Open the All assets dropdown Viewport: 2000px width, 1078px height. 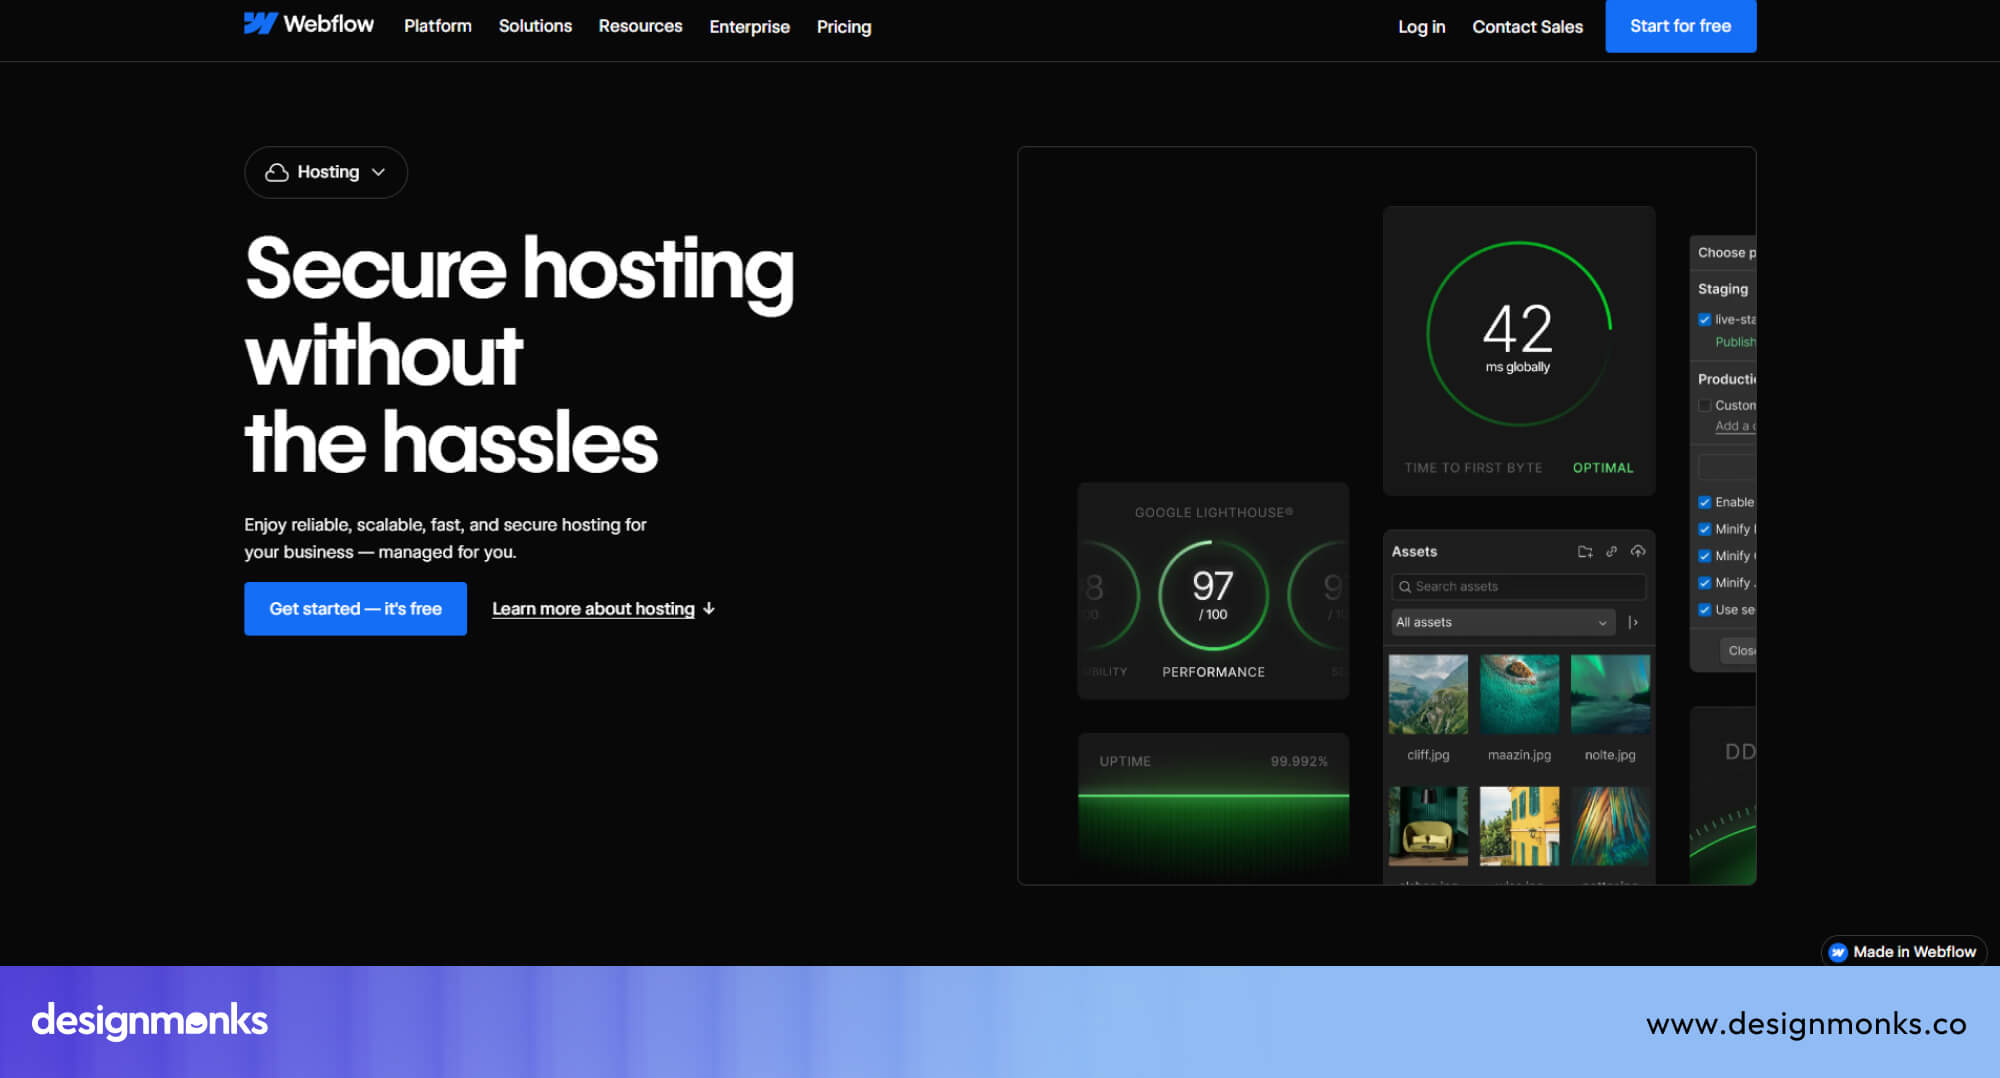tap(1503, 622)
